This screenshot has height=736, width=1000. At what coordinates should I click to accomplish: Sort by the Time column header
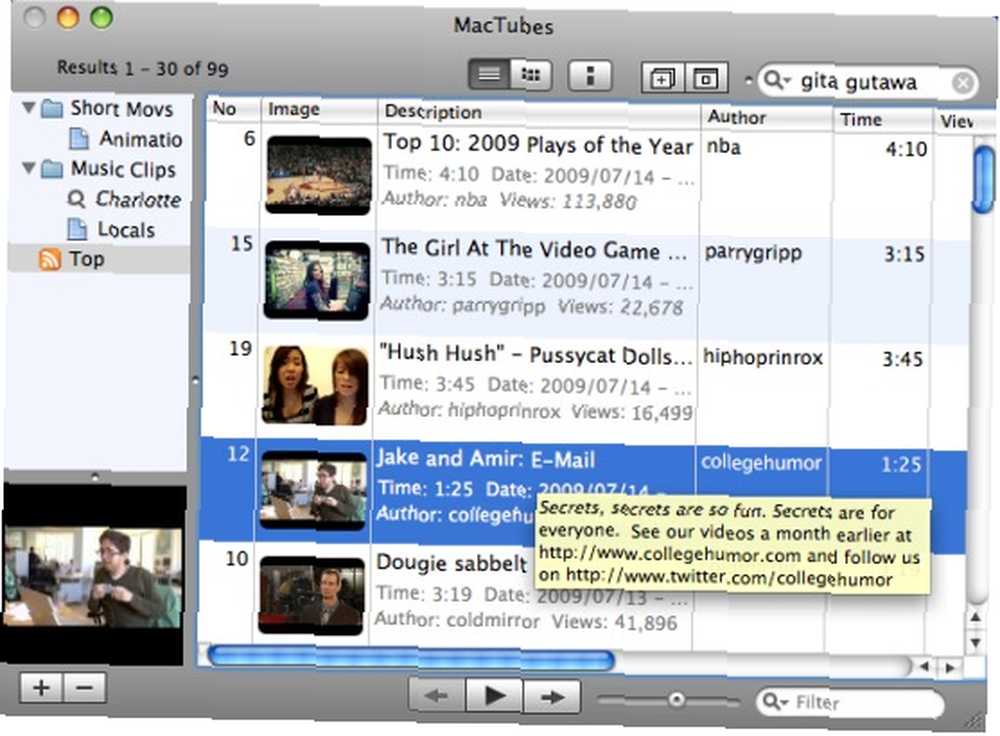pyautogui.click(x=883, y=120)
